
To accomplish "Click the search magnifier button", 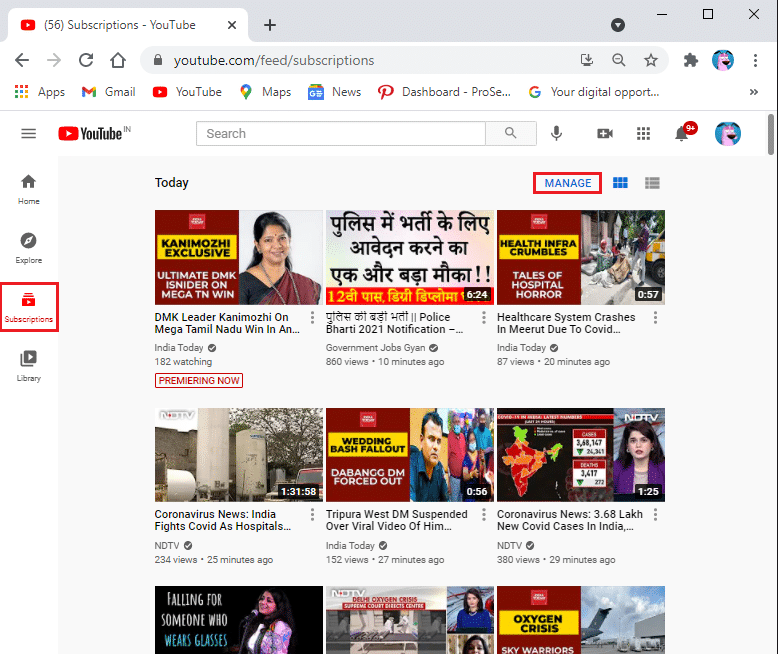I will (512, 133).
